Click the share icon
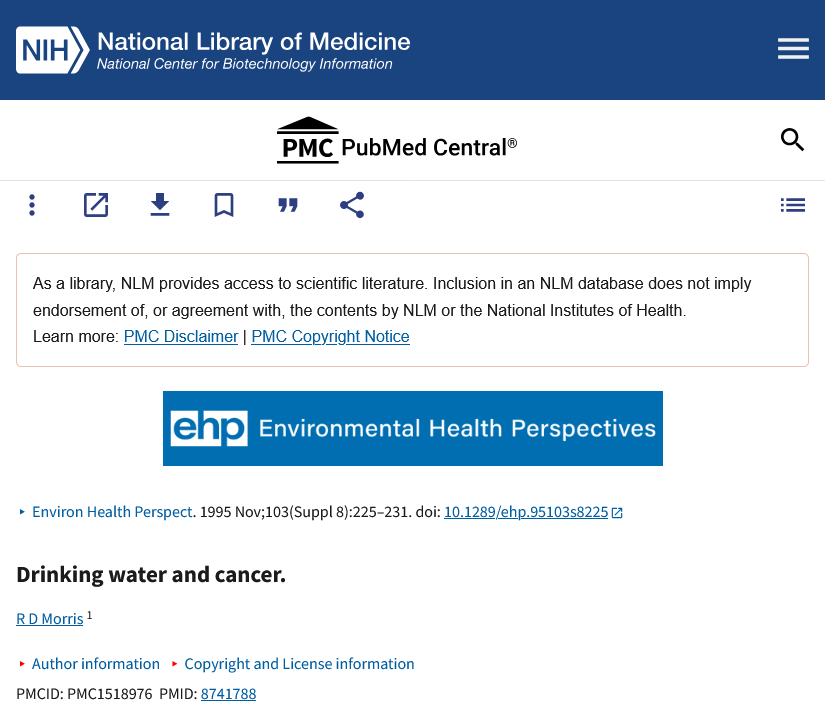Image resolution: width=825 pixels, height=727 pixels. tap(352, 205)
